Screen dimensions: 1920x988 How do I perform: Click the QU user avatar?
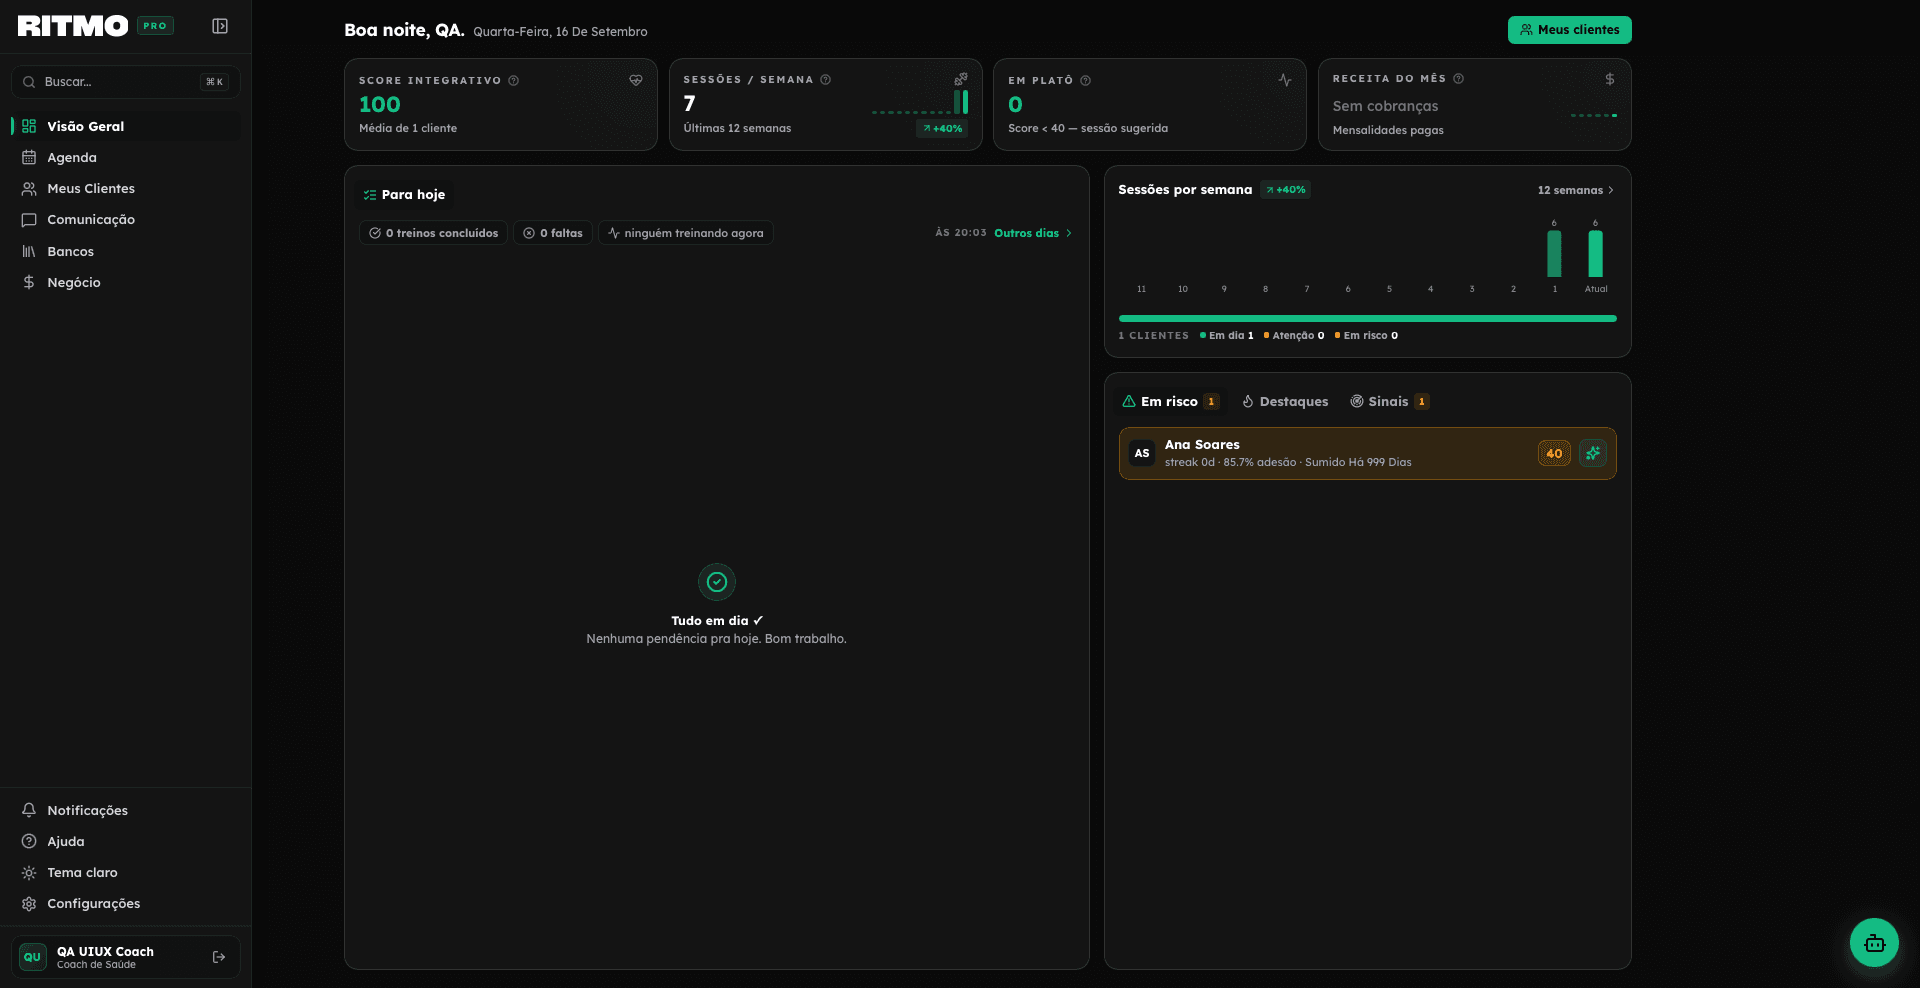pos(33,957)
